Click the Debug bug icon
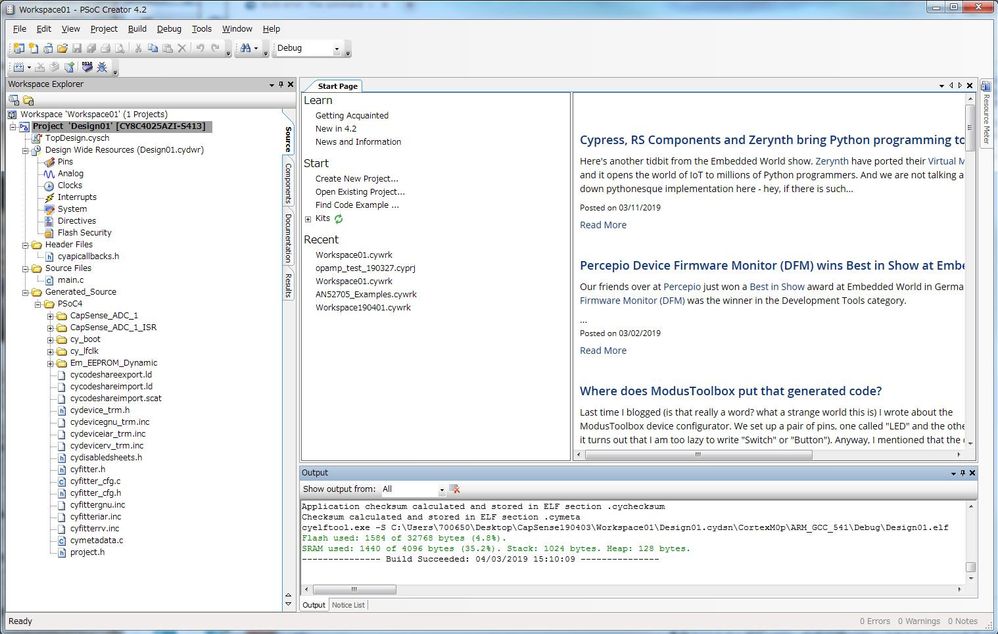Screen dimensions: 998x634 (x=101, y=67)
